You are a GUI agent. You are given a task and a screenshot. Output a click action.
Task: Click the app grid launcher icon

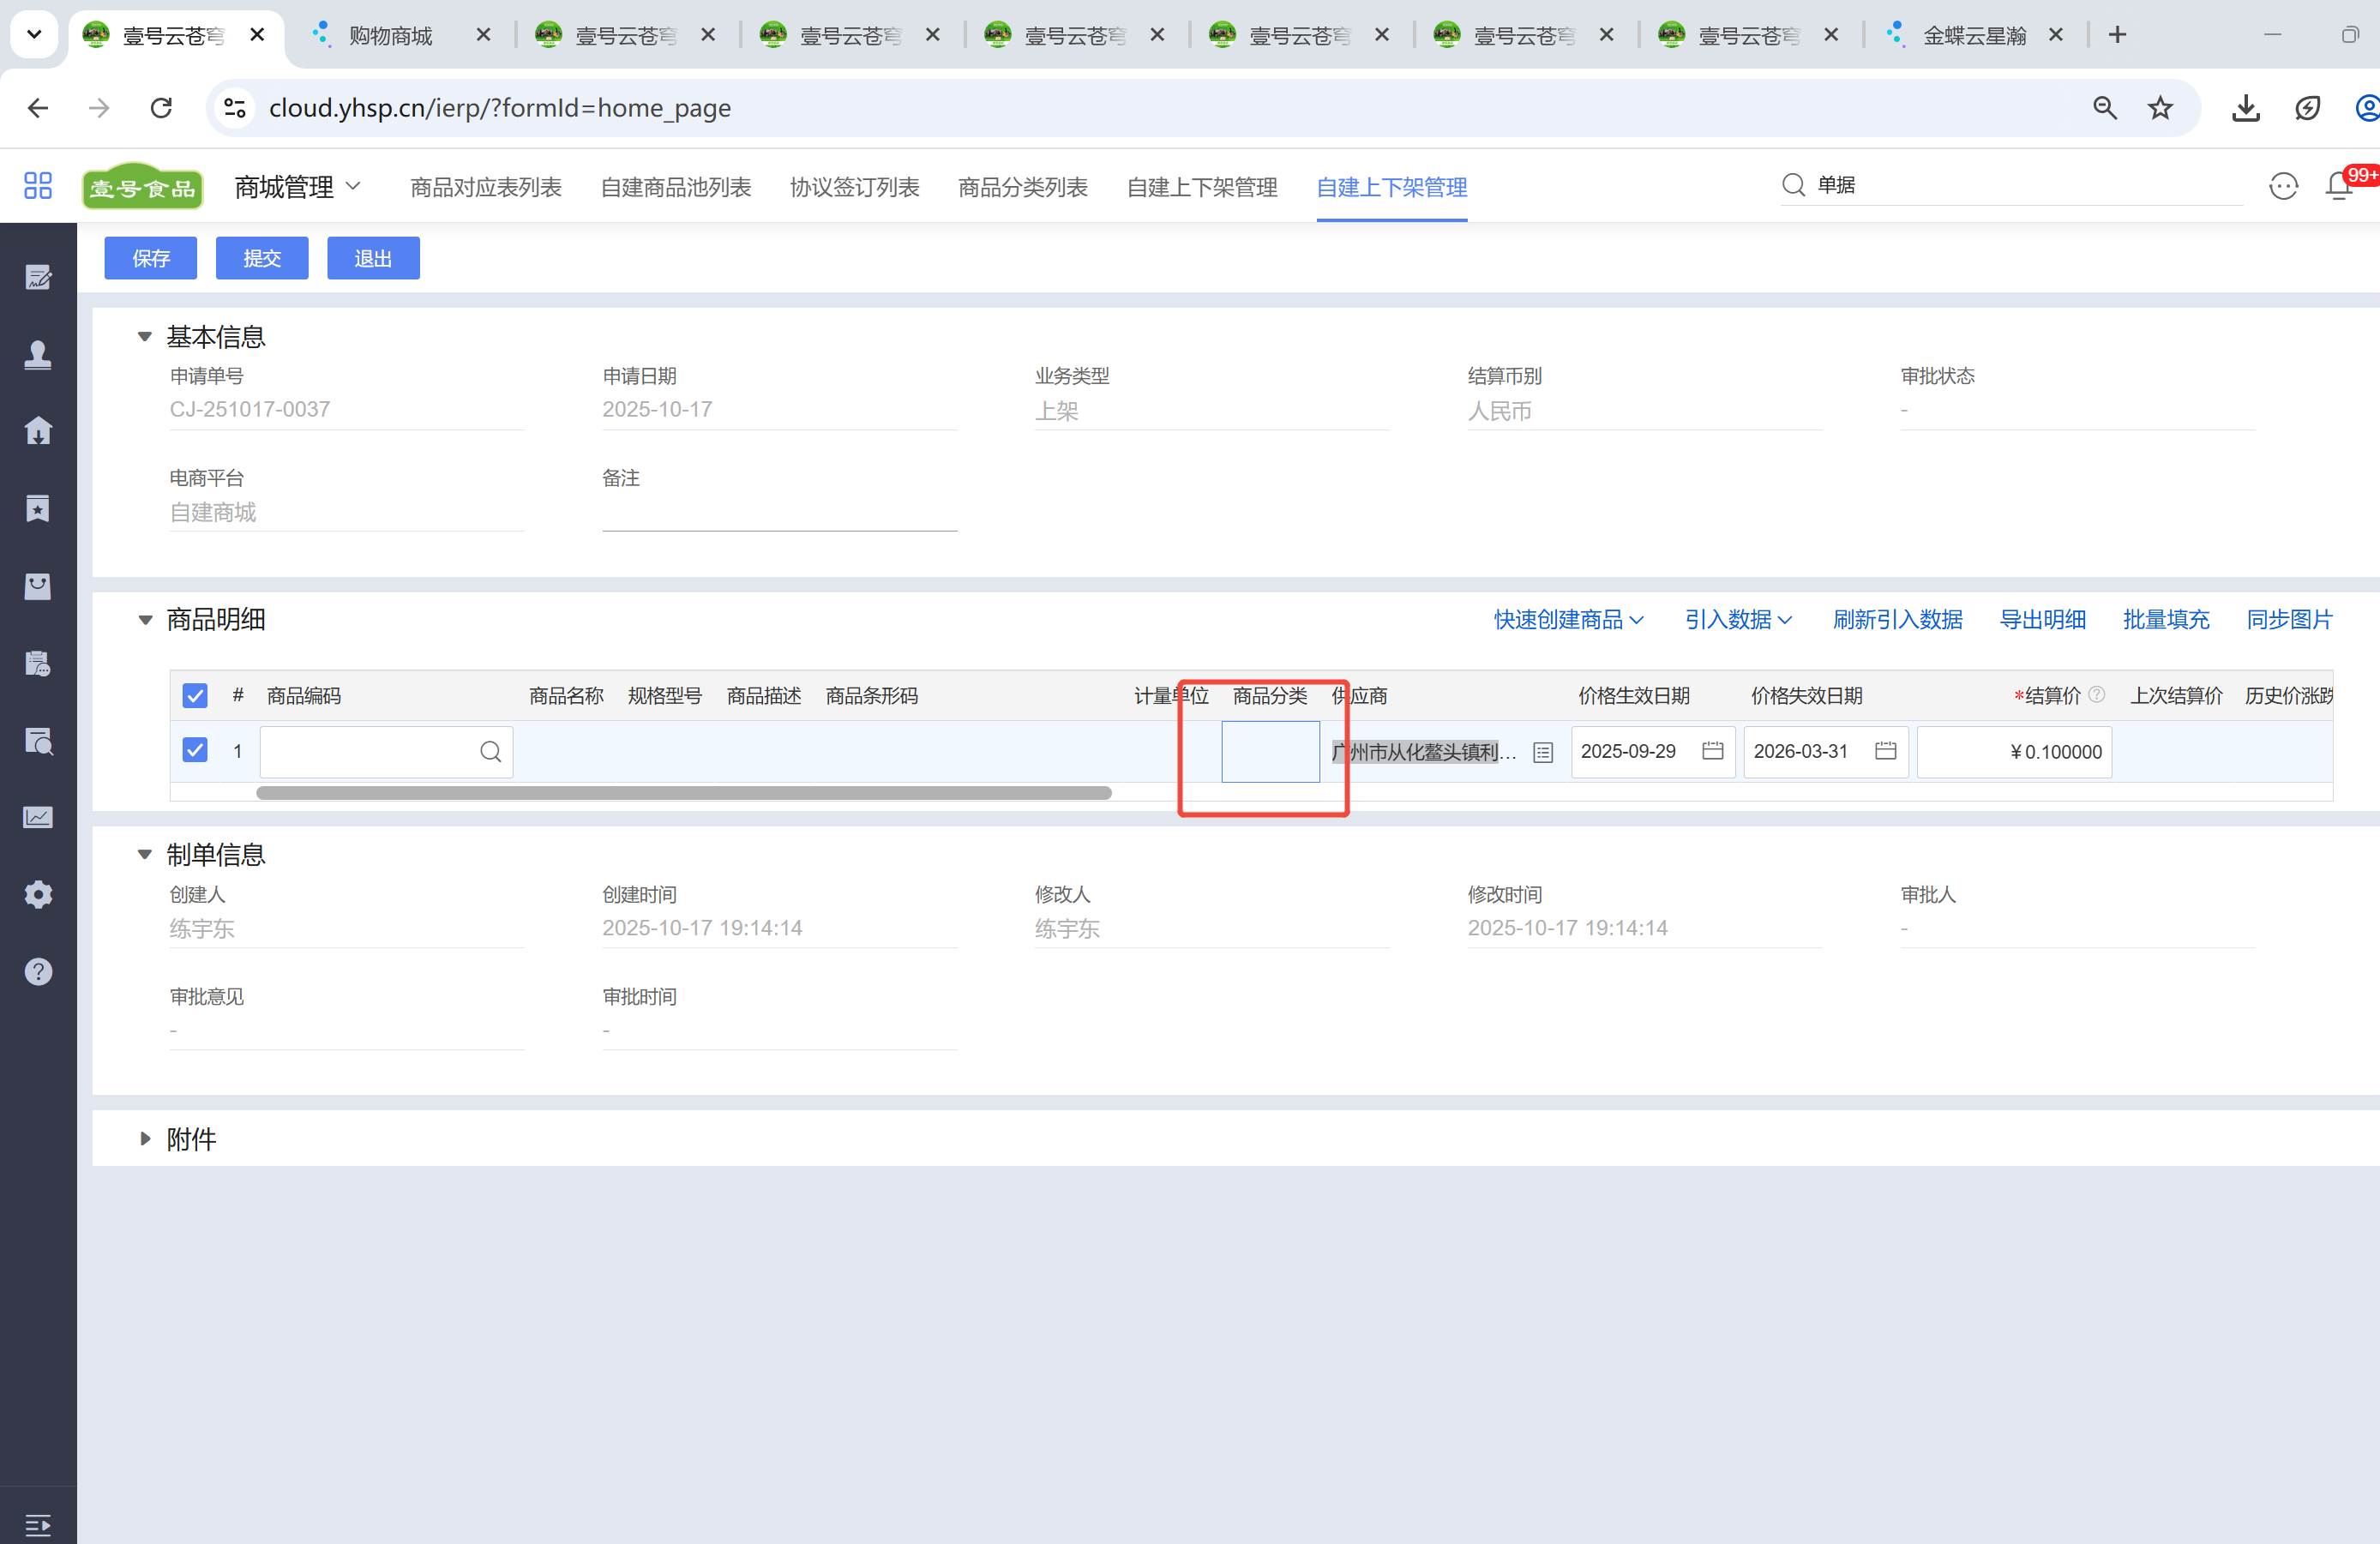pyautogui.click(x=38, y=186)
